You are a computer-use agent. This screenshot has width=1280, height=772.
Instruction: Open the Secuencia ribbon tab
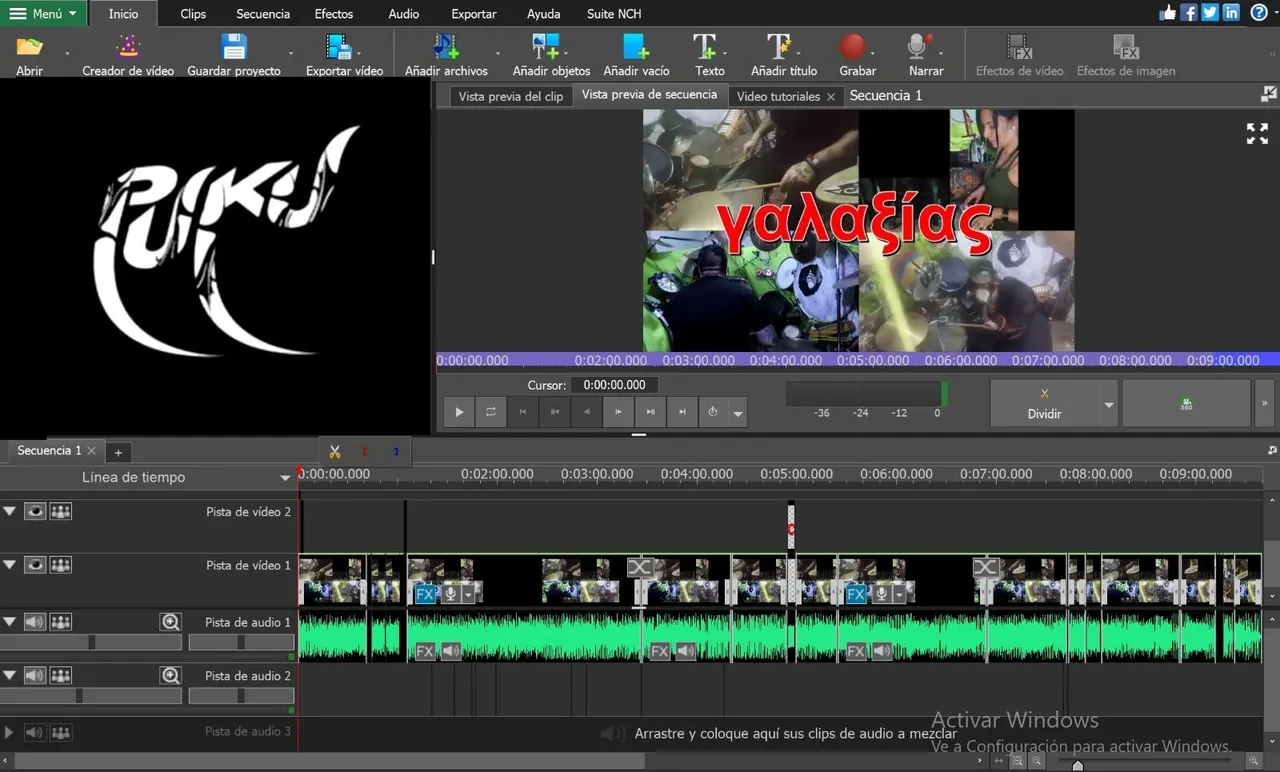263,14
